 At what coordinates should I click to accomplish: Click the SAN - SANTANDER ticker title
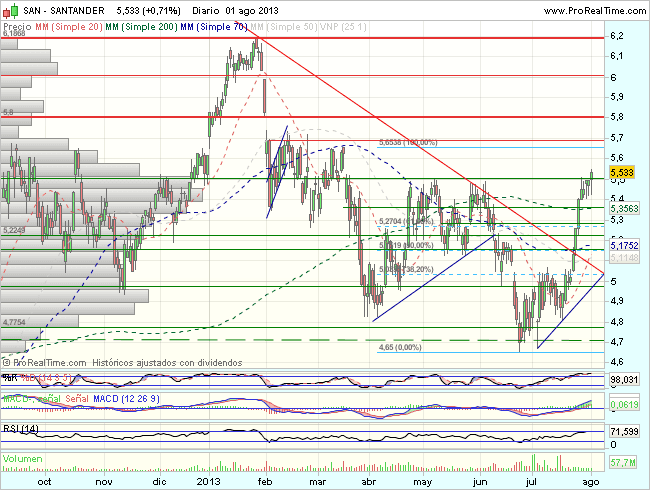[x=54, y=8]
